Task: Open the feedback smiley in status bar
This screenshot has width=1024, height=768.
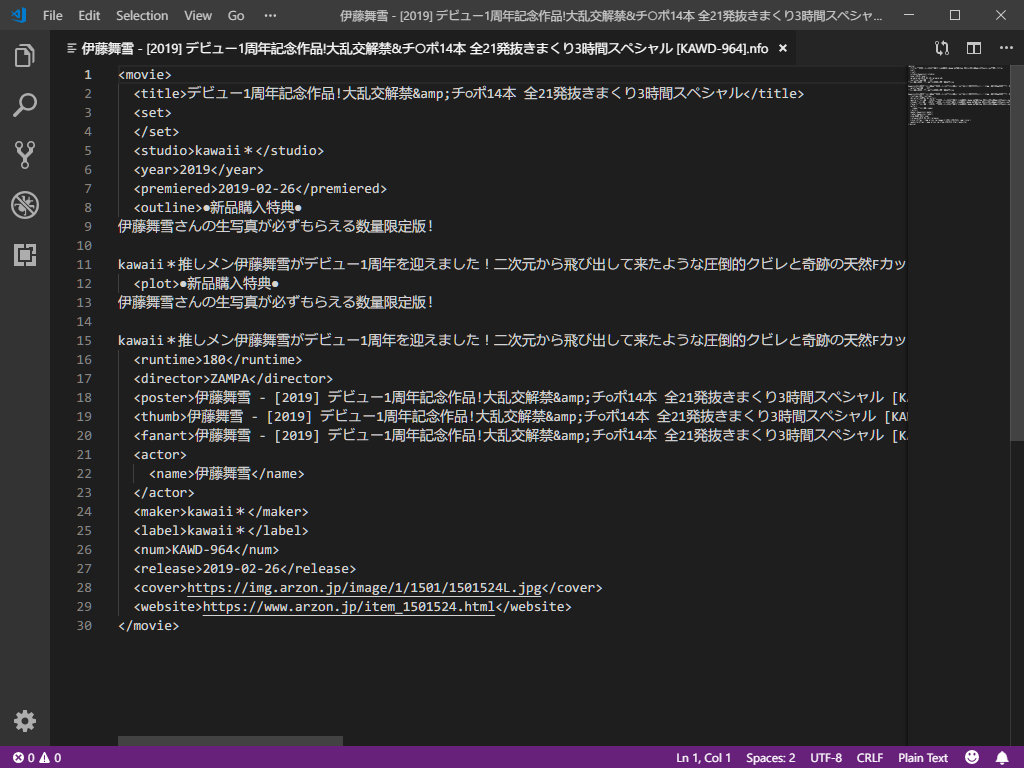Action: 972,757
